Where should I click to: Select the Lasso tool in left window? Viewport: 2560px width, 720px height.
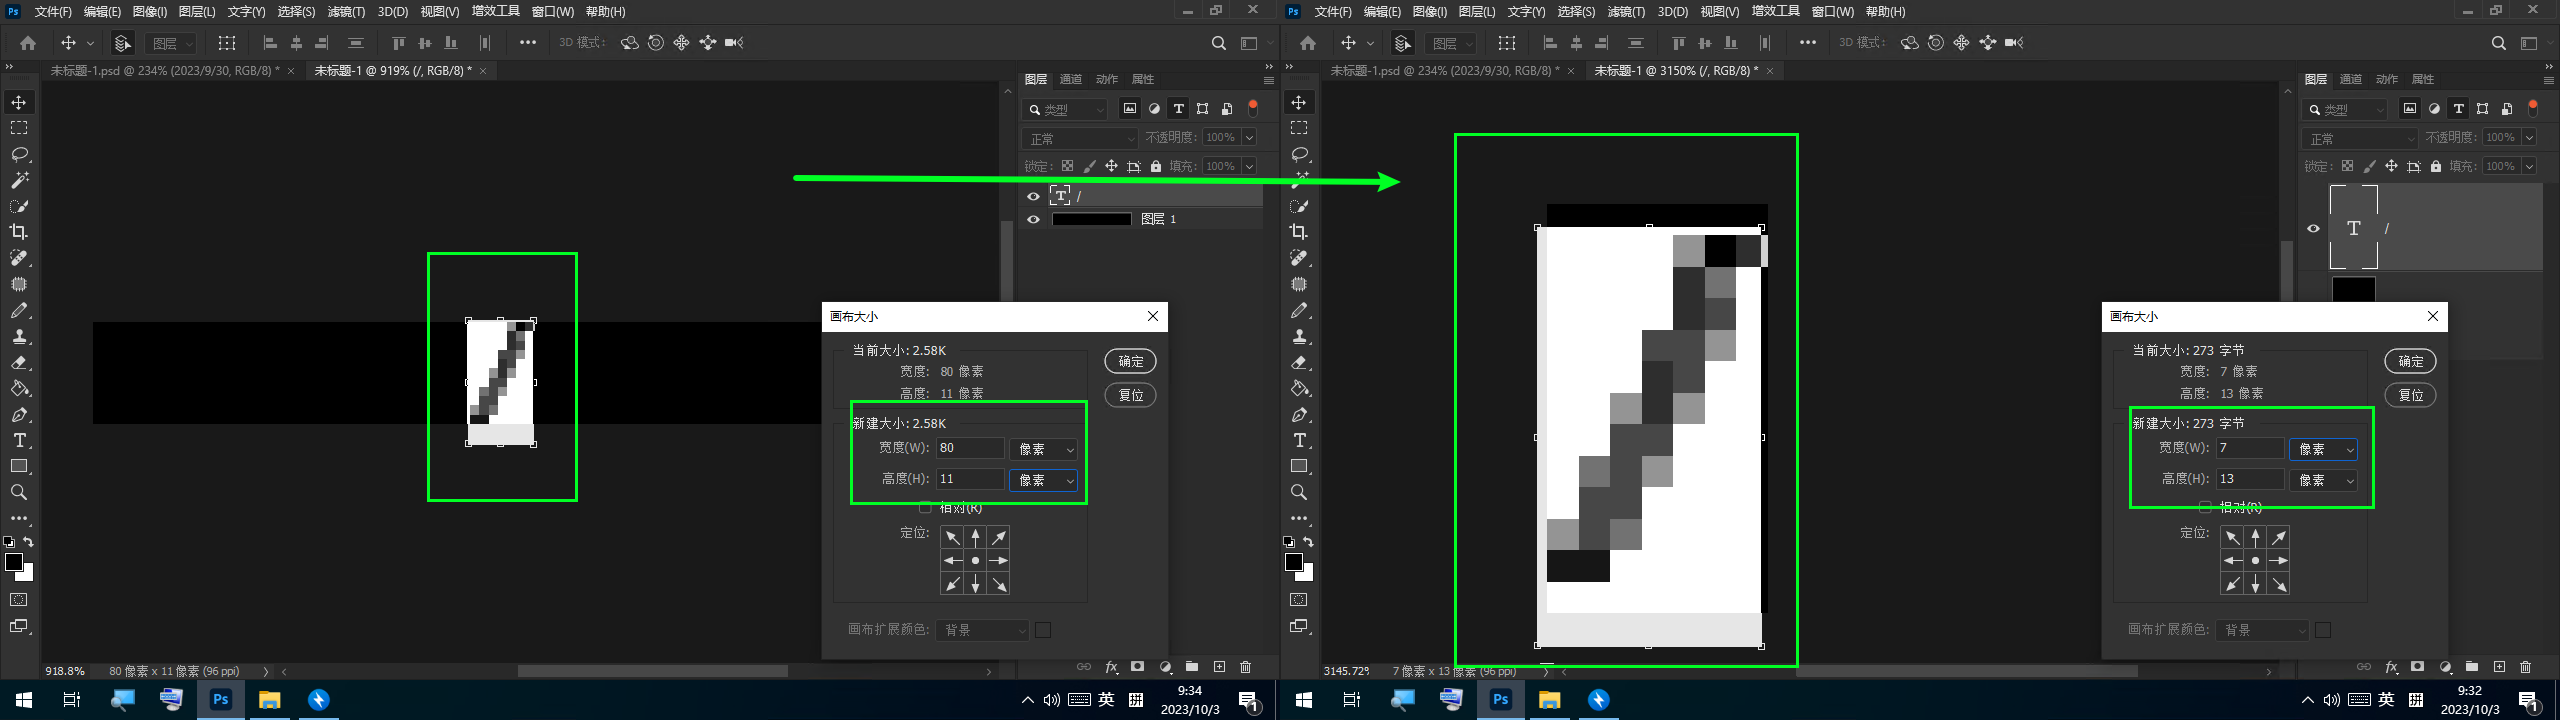(x=19, y=154)
